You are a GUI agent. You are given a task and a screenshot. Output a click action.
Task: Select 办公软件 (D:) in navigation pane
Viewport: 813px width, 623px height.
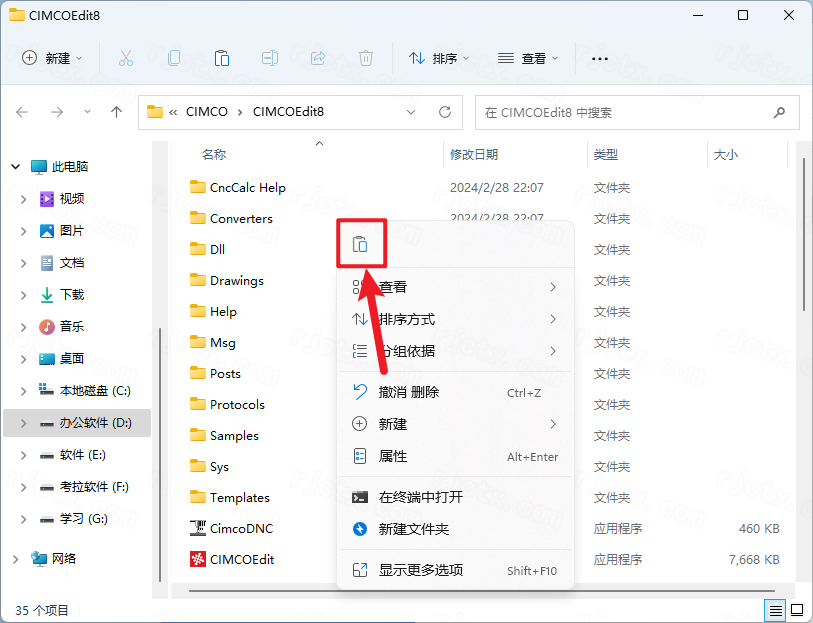pyautogui.click(x=77, y=423)
